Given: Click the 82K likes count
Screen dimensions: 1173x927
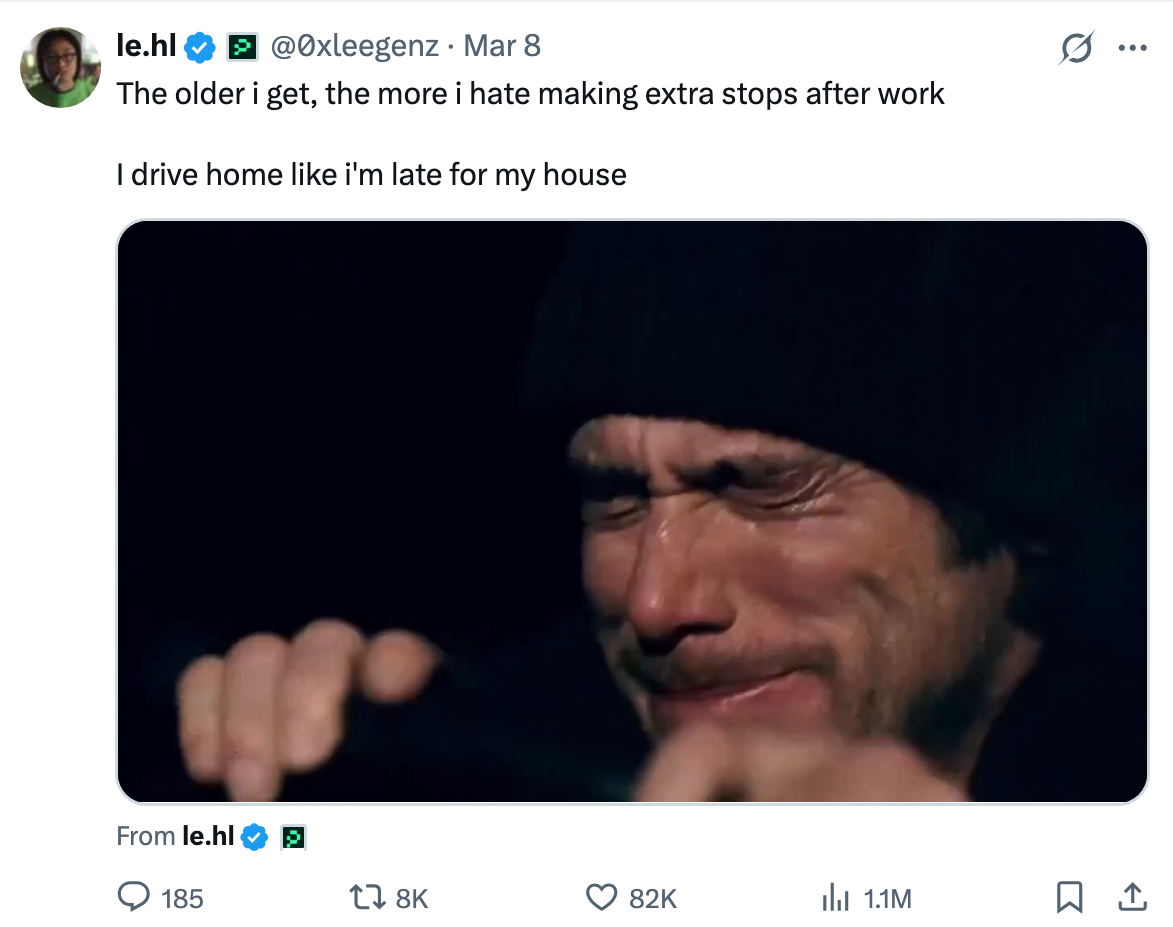Looking at the screenshot, I should (653, 899).
